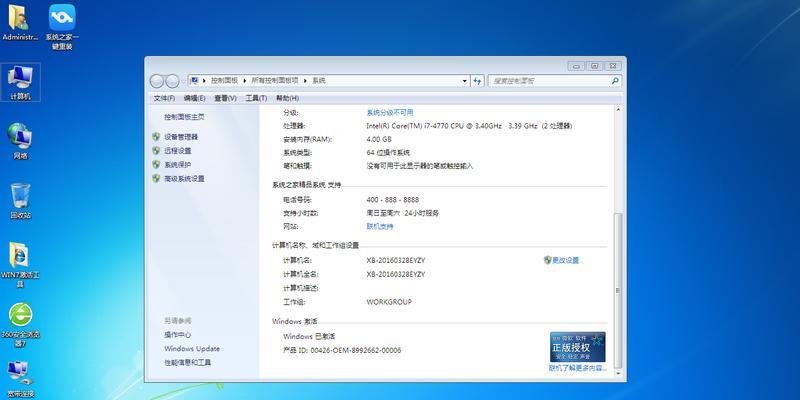Click the address bar refresh button
This screenshot has height=400, width=800.
pos(478,81)
